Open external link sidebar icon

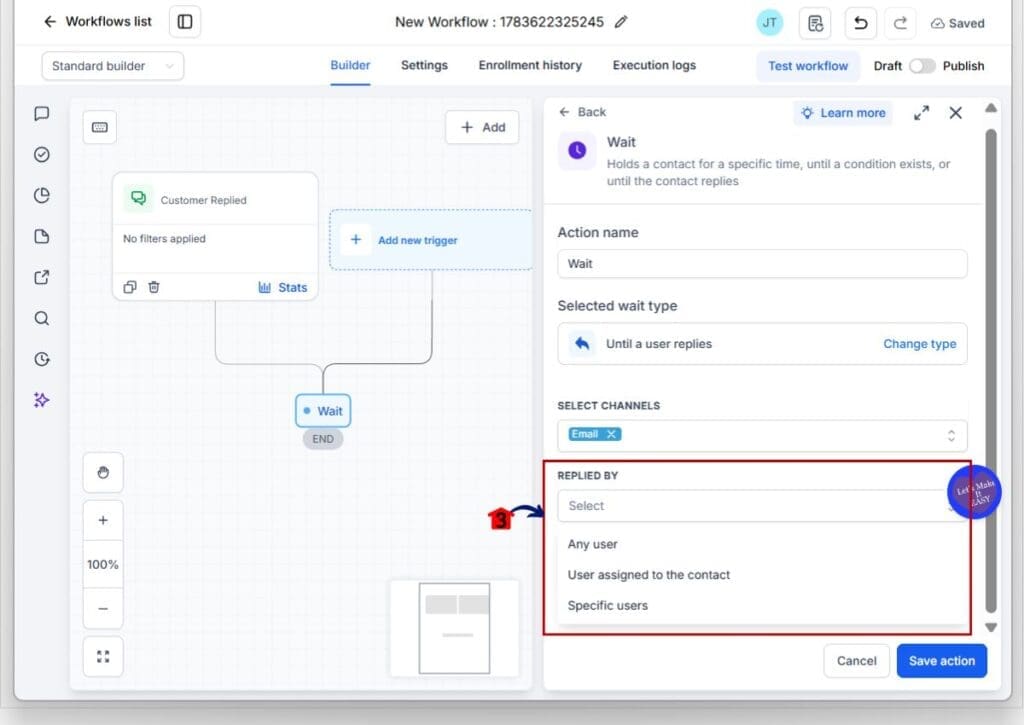pos(42,277)
